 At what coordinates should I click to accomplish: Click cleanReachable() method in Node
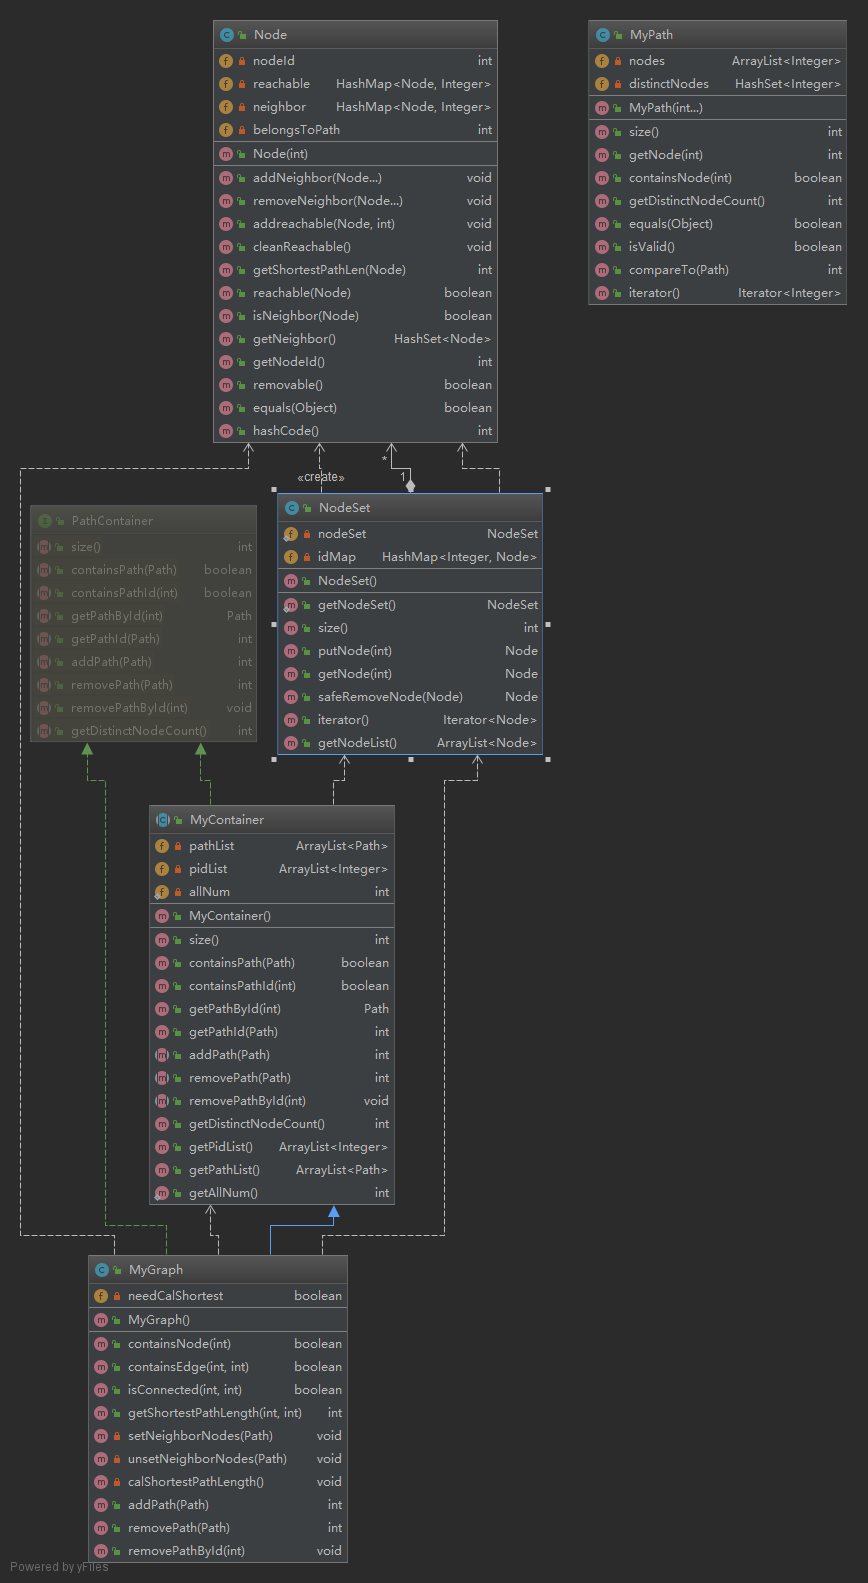tap(355, 247)
